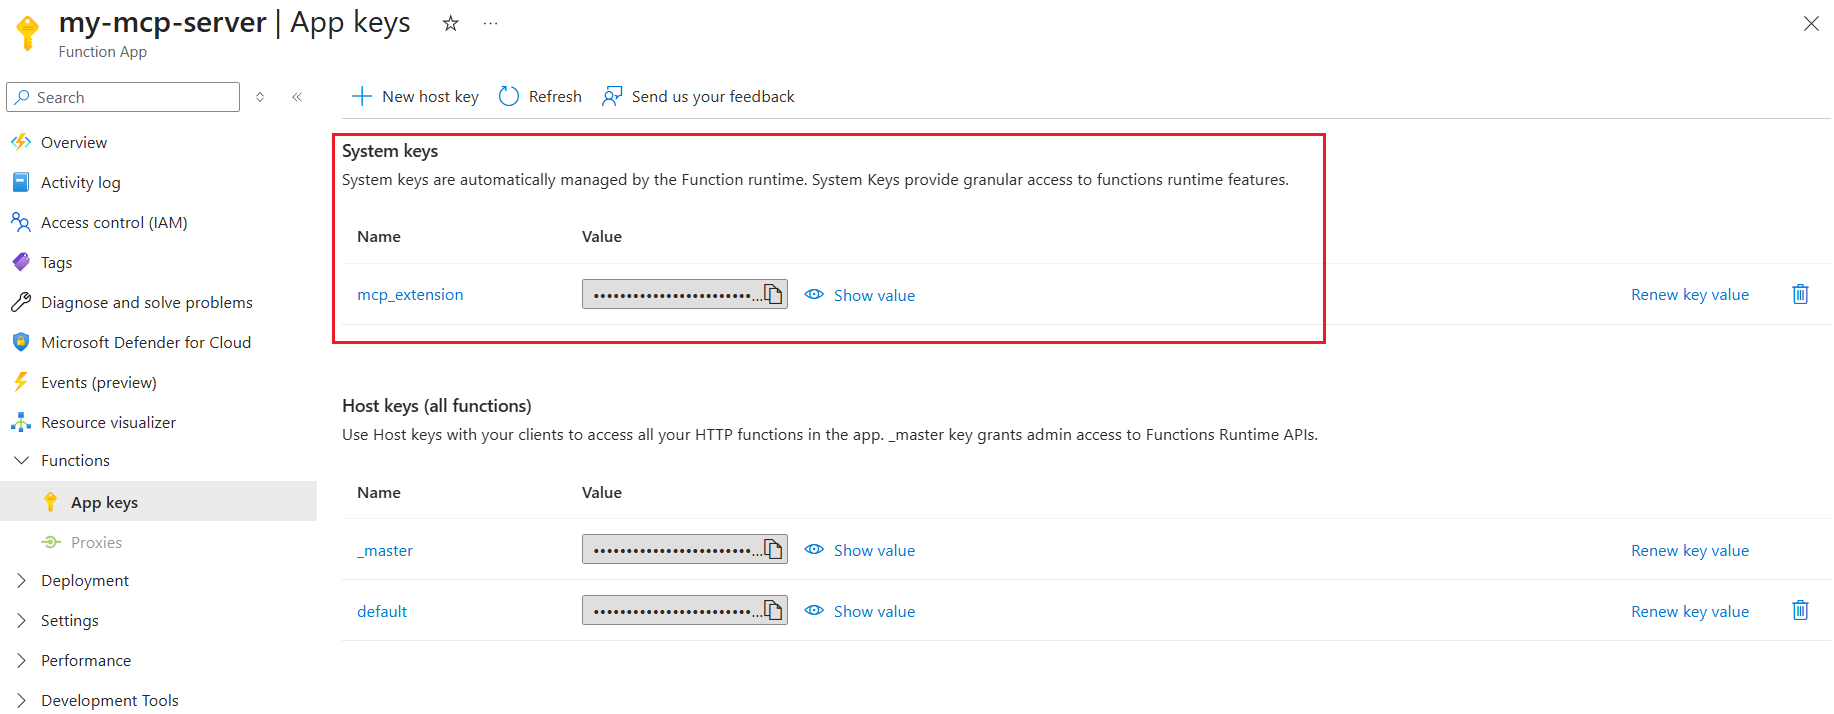Image resolution: width=1834 pixels, height=714 pixels.
Task: Show value of the default host key
Action: (873, 610)
